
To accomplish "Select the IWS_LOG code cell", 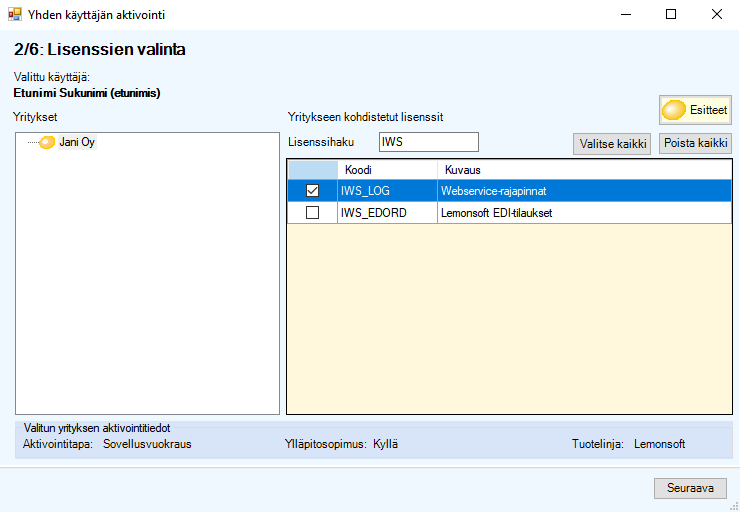I will coord(387,191).
